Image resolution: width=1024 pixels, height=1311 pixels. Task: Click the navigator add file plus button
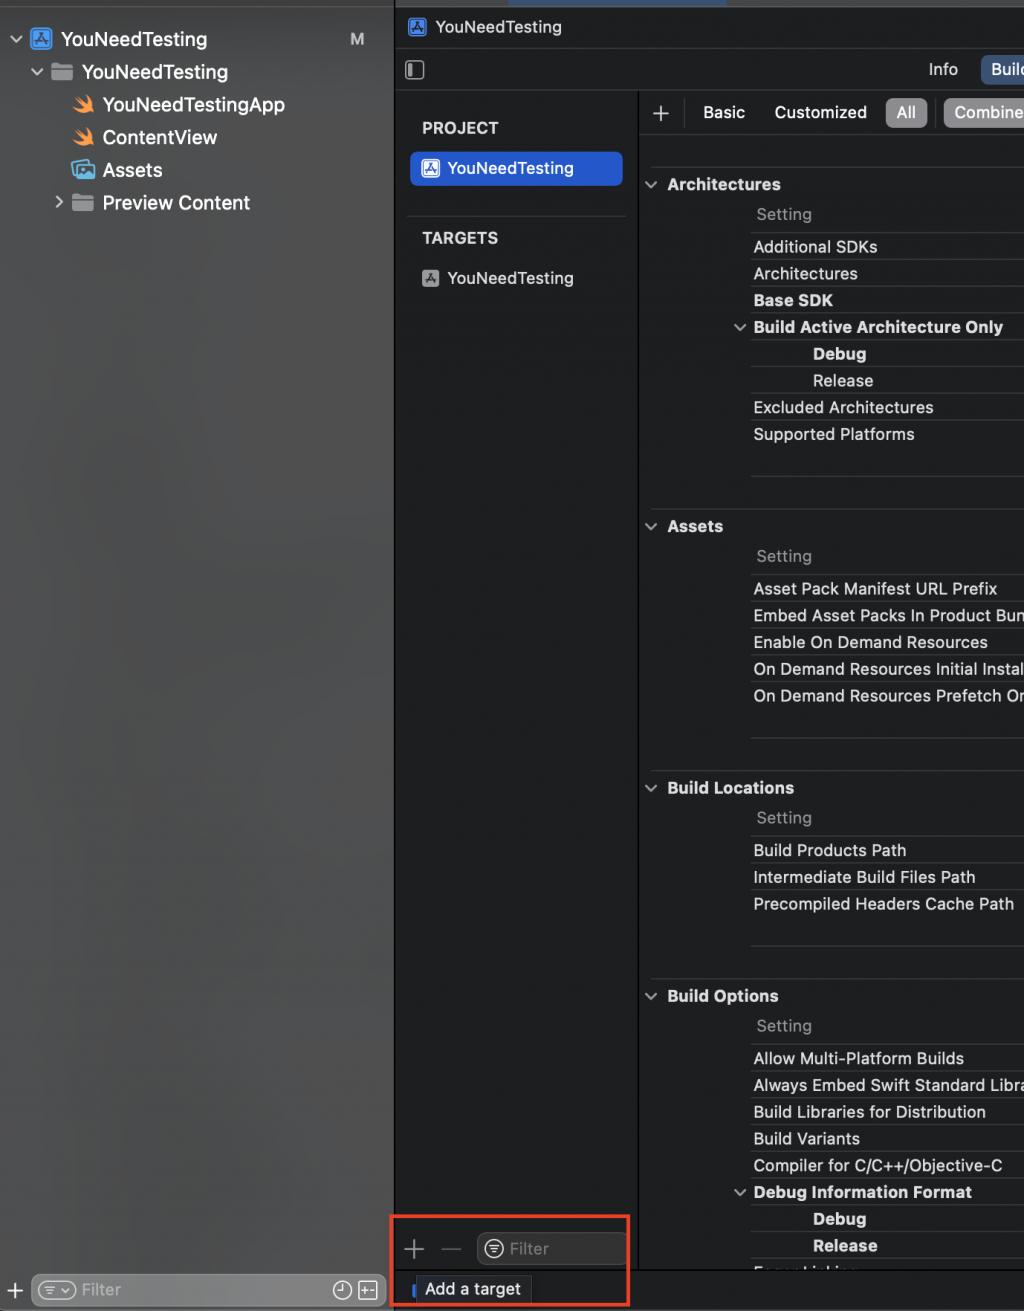(15, 1290)
